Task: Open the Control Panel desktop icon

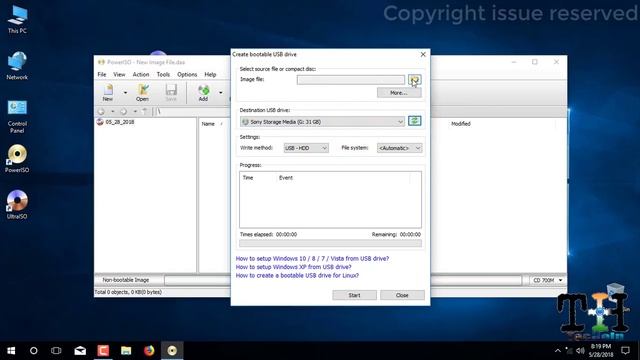Action: (x=17, y=116)
